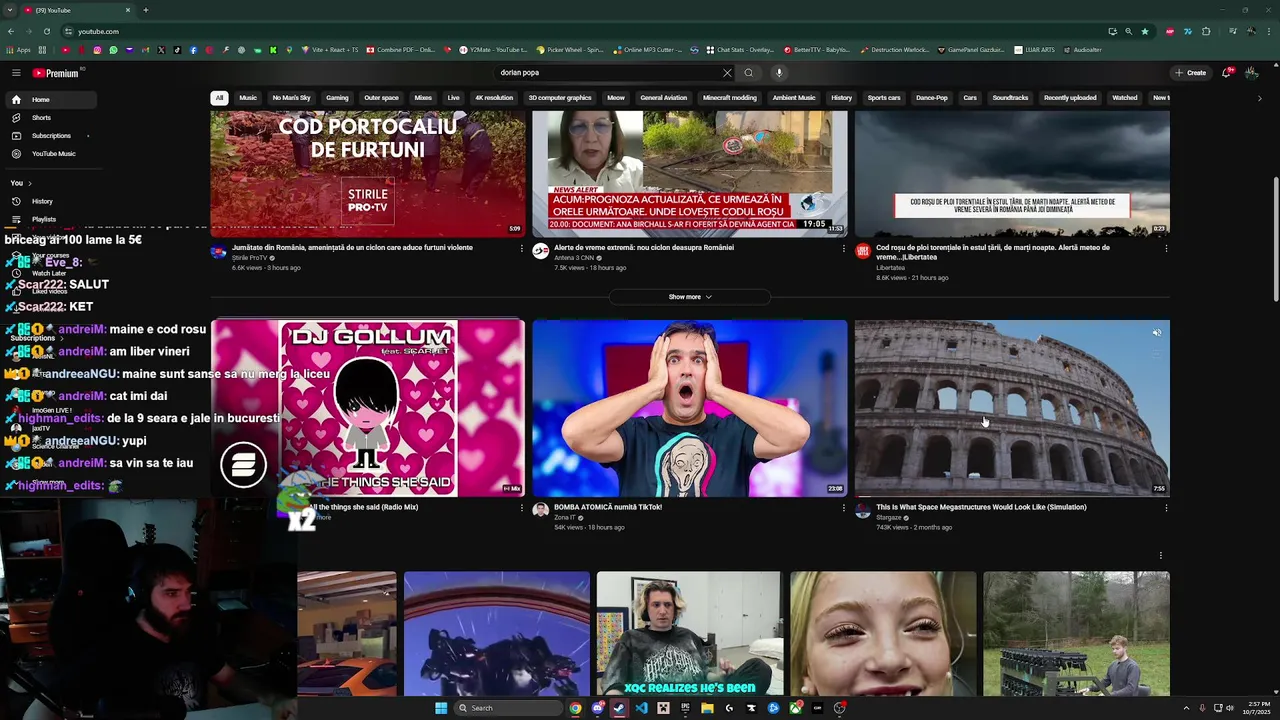Select the Minecraft modding chip
The height and width of the screenshot is (720, 1280).
pos(729,98)
